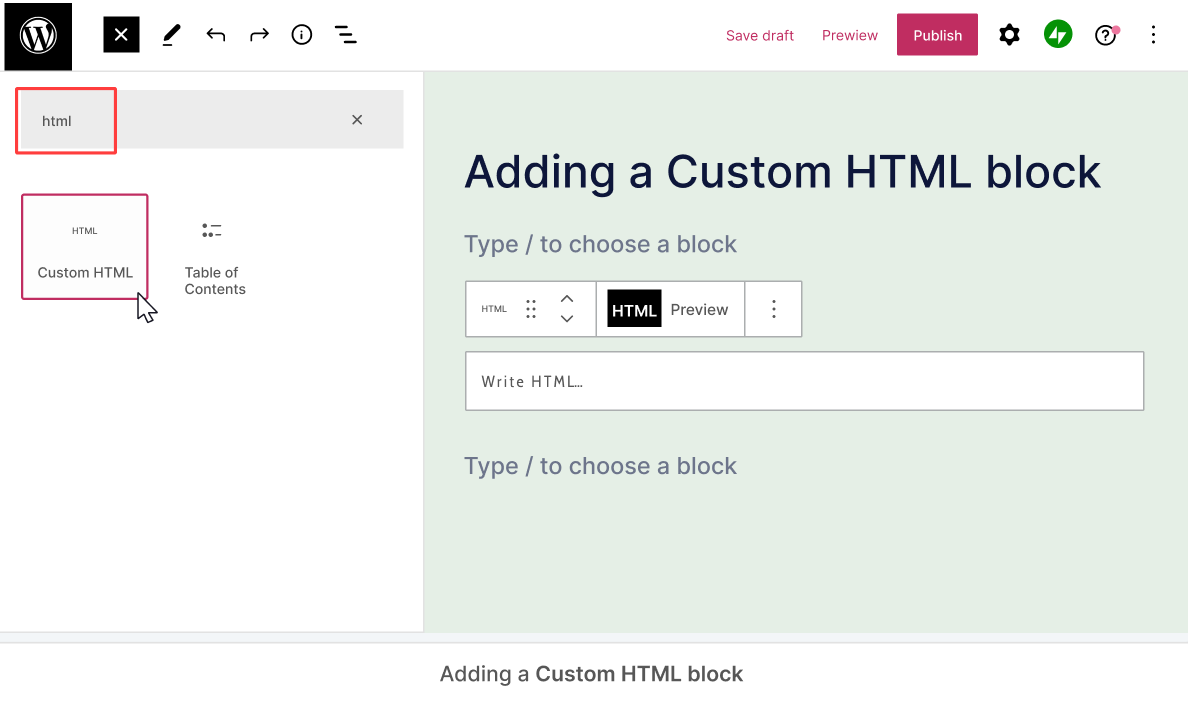The image size is (1188, 701).
Task: Click the HTML block type icon in block toolbar
Action: 494,309
